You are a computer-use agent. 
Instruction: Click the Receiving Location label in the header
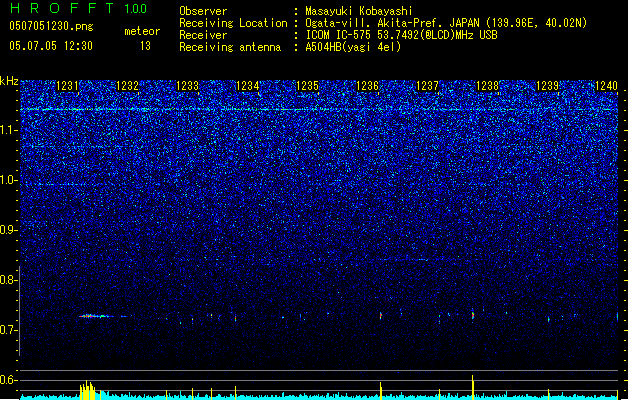pyautogui.click(x=233, y=23)
